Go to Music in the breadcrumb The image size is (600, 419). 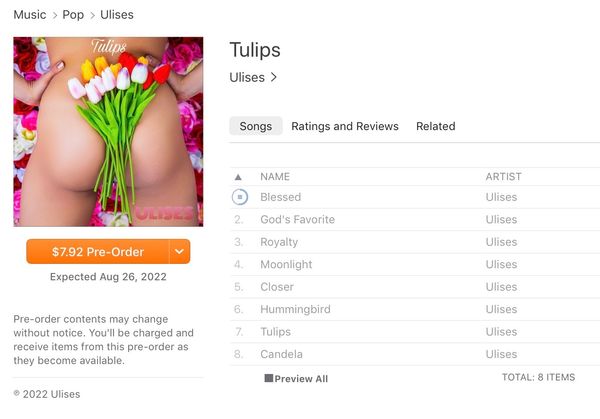coord(30,15)
